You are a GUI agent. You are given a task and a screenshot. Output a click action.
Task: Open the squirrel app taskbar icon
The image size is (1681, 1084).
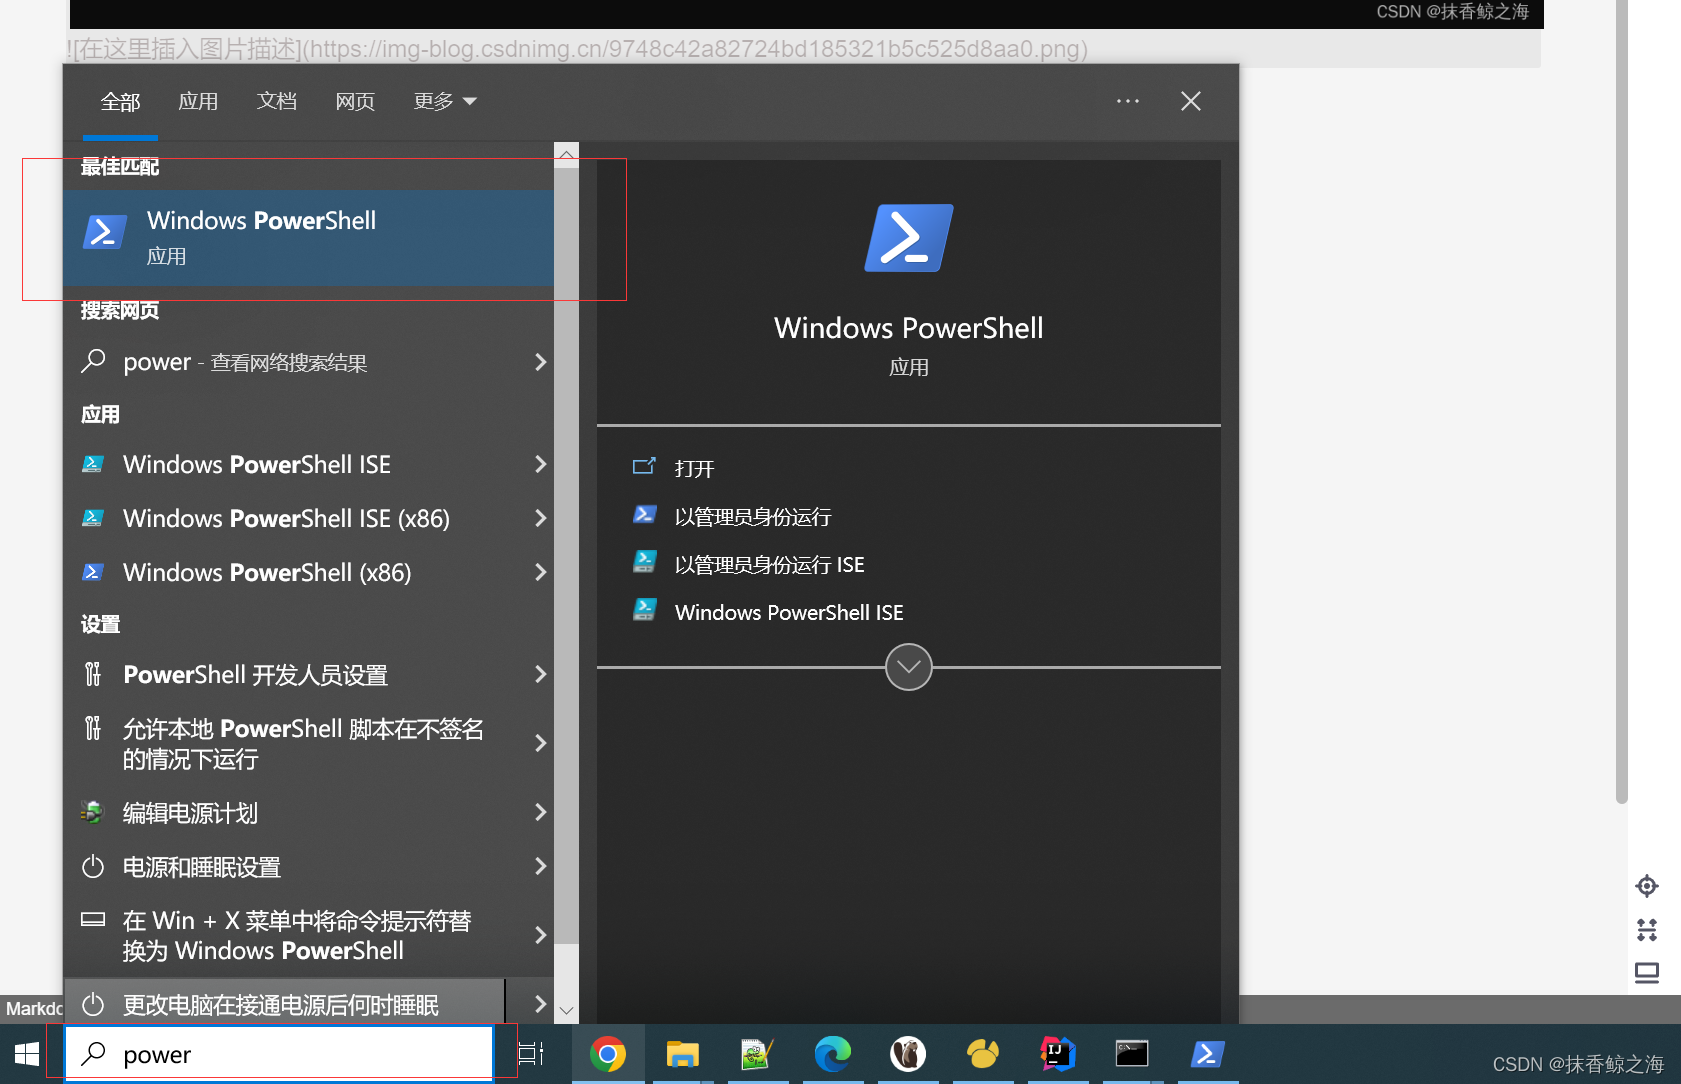(908, 1054)
